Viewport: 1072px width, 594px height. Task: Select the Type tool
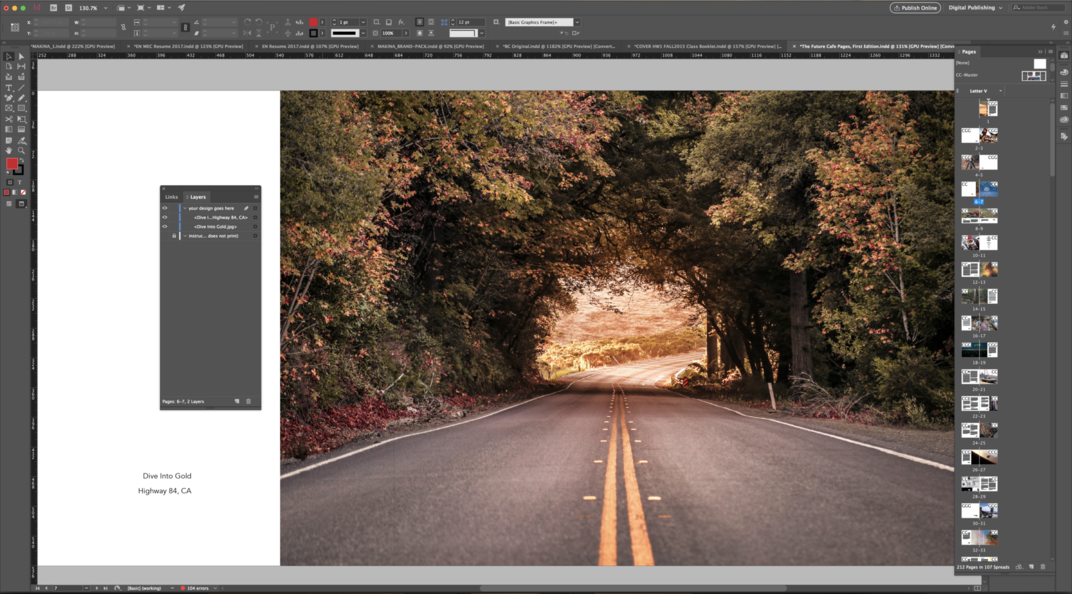coord(9,87)
